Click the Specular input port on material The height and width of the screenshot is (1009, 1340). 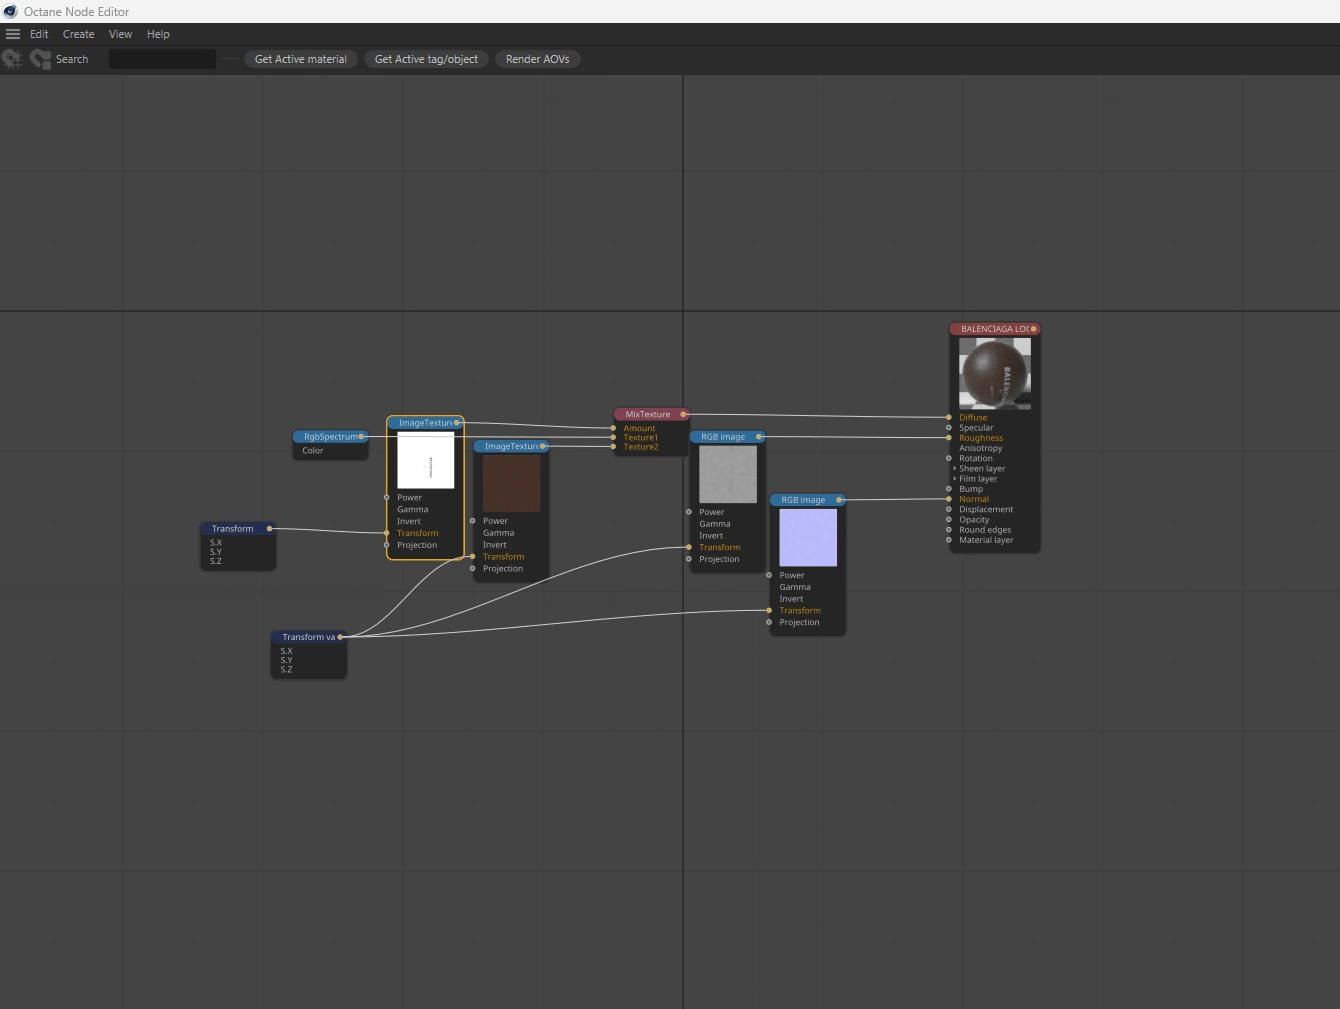click(x=949, y=428)
